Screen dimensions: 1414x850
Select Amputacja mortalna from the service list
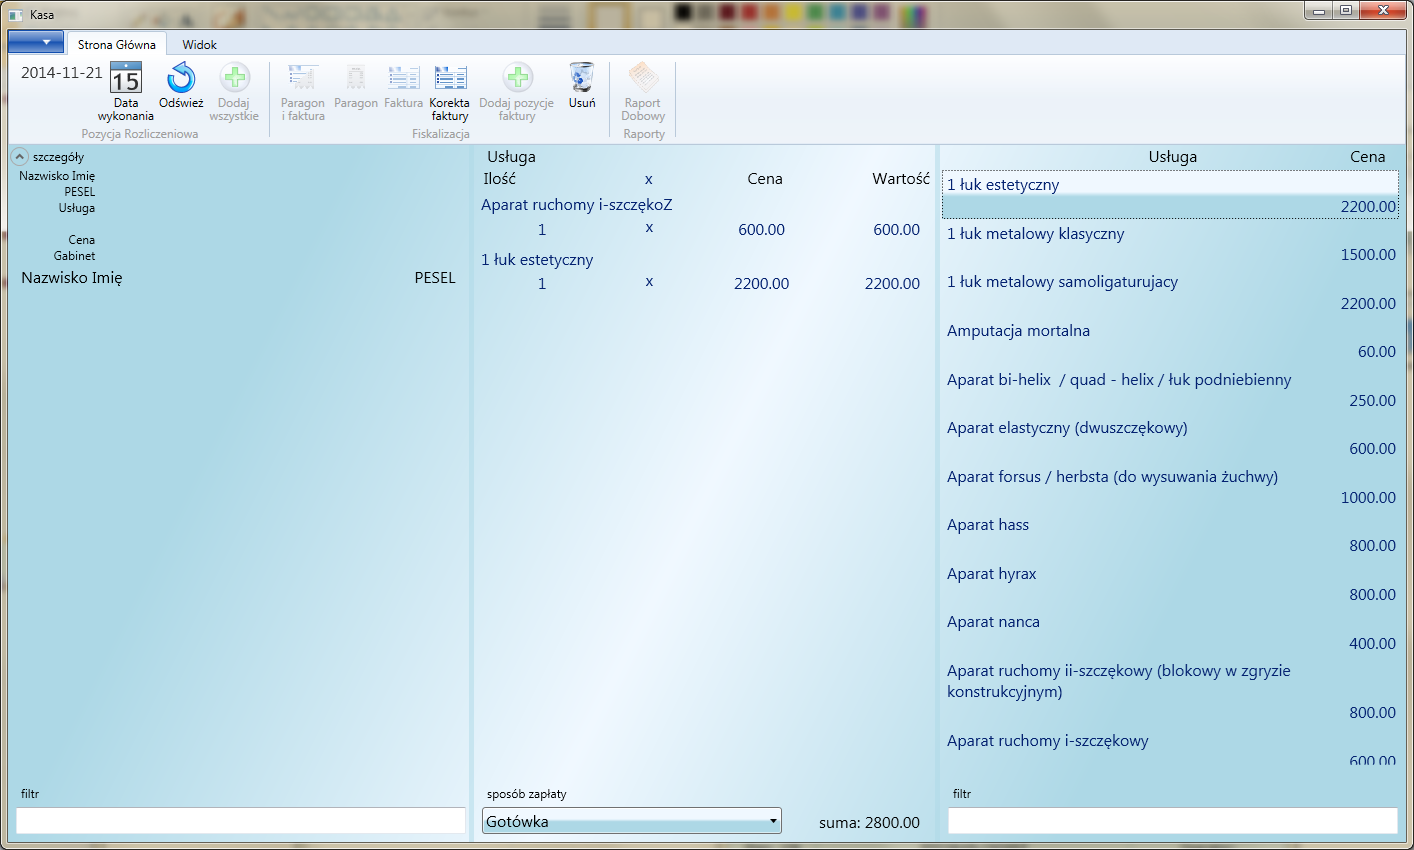click(1018, 331)
